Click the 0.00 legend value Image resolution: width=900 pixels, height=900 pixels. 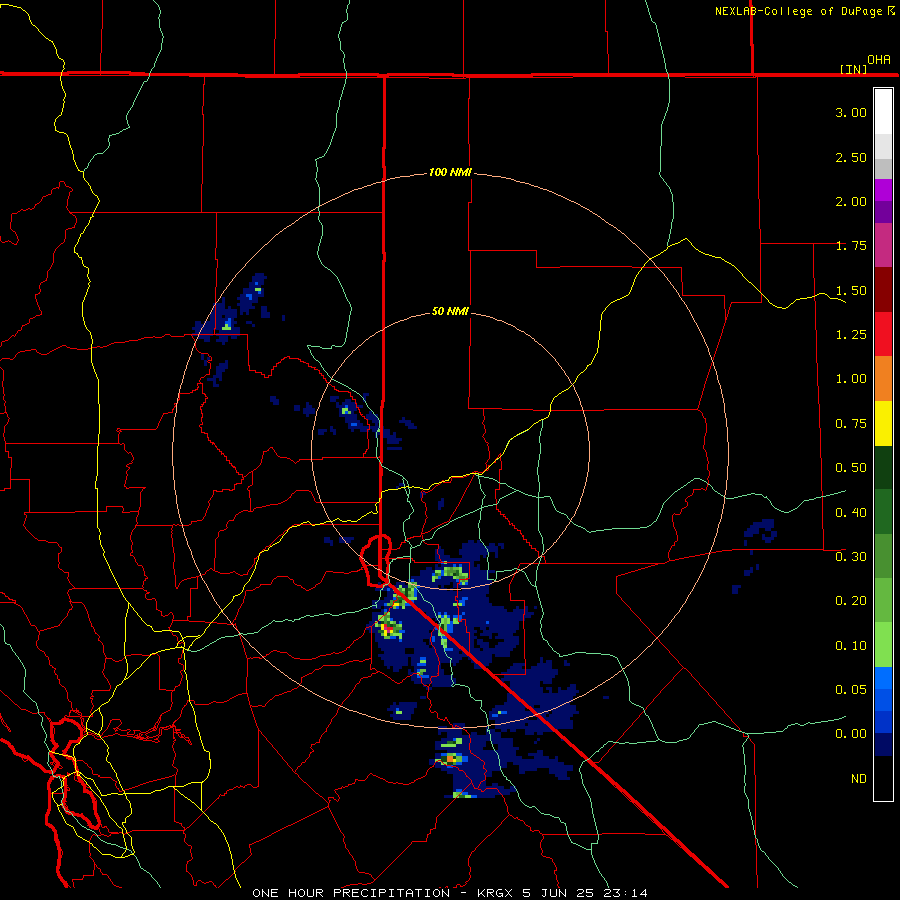(x=851, y=734)
